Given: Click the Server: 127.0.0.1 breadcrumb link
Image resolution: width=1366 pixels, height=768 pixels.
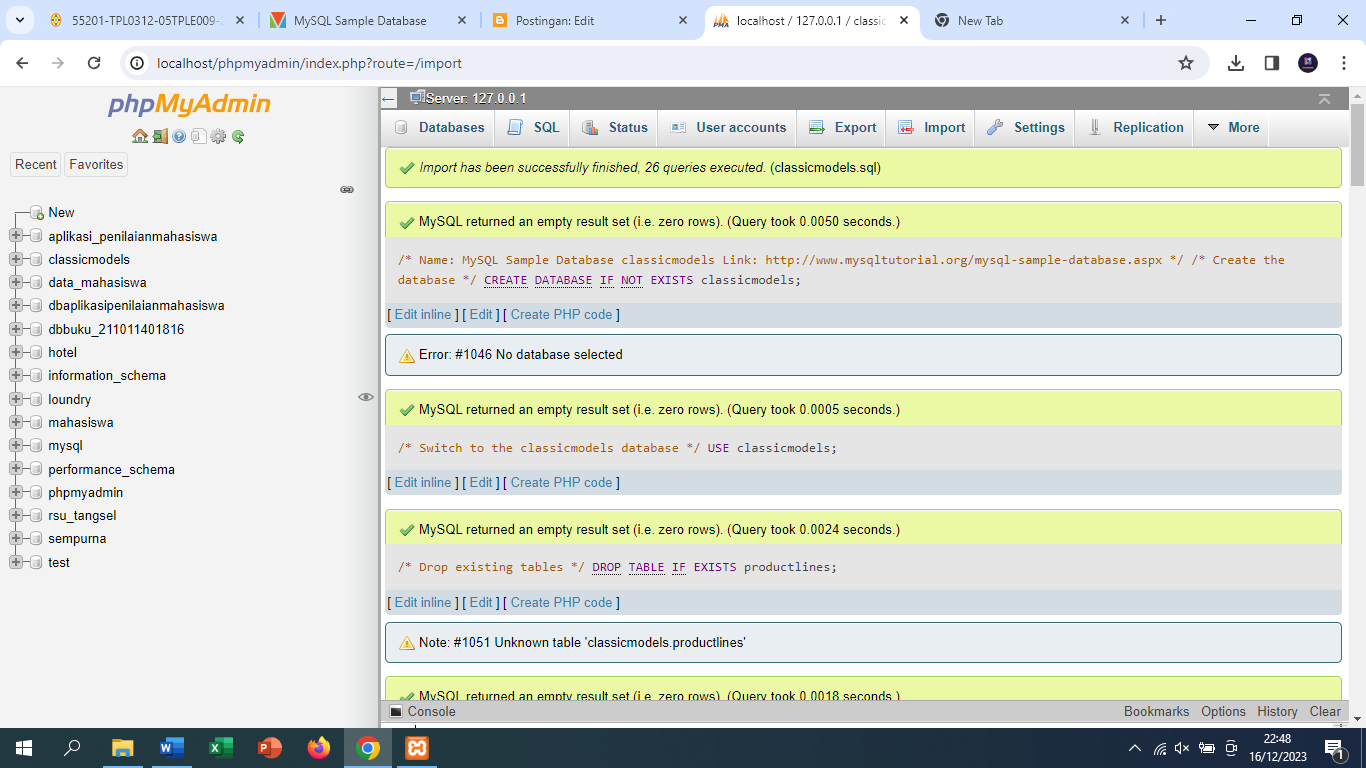Looking at the screenshot, I should tap(476, 98).
